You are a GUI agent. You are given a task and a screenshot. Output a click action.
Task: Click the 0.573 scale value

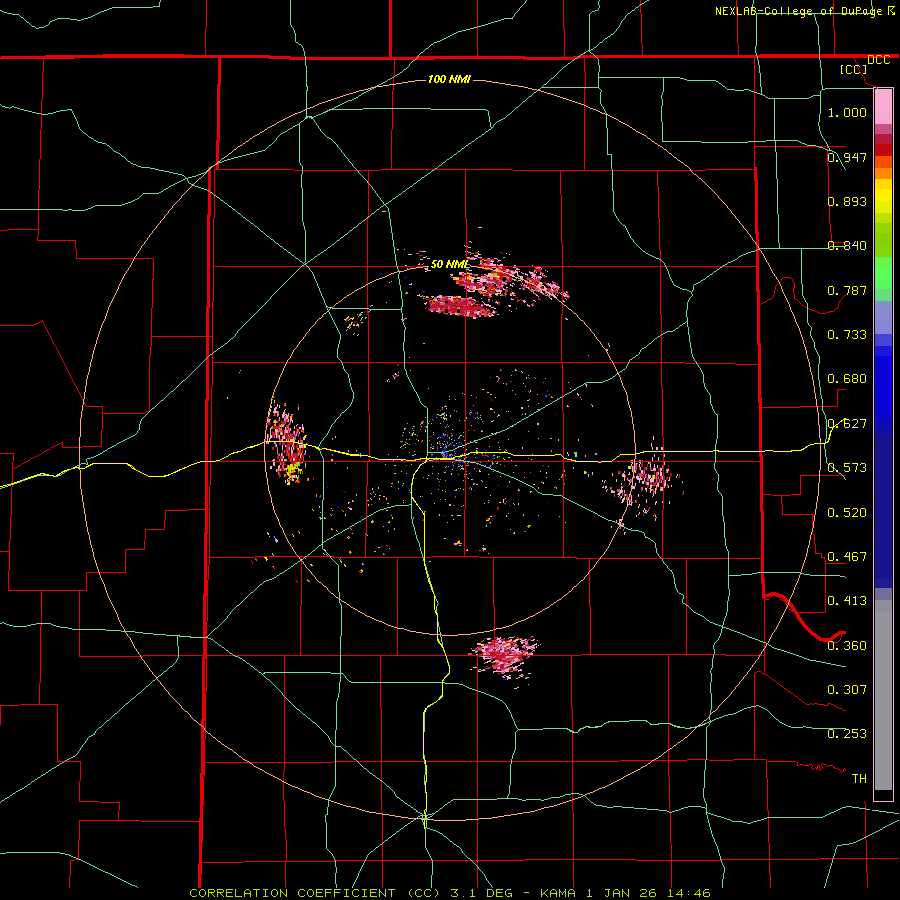847,468
